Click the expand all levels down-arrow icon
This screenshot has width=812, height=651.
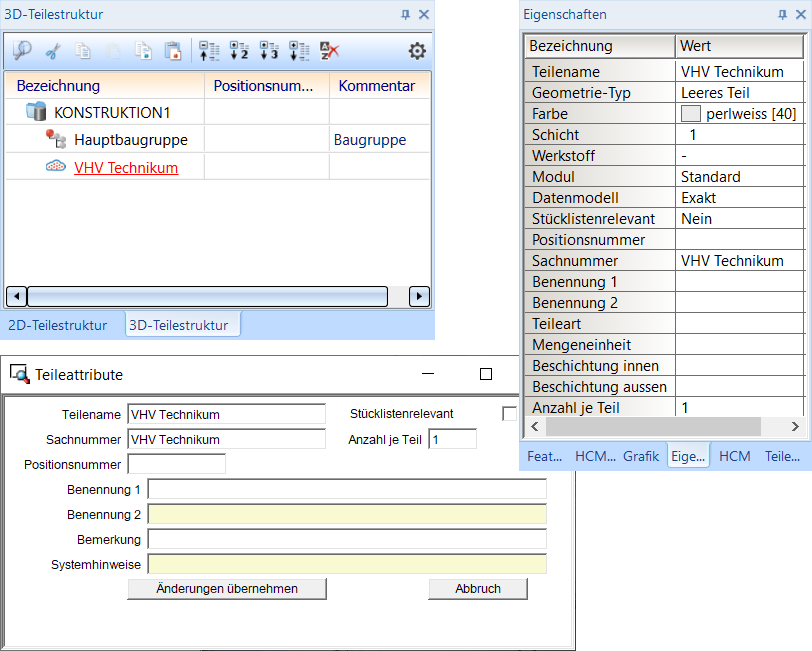point(299,51)
